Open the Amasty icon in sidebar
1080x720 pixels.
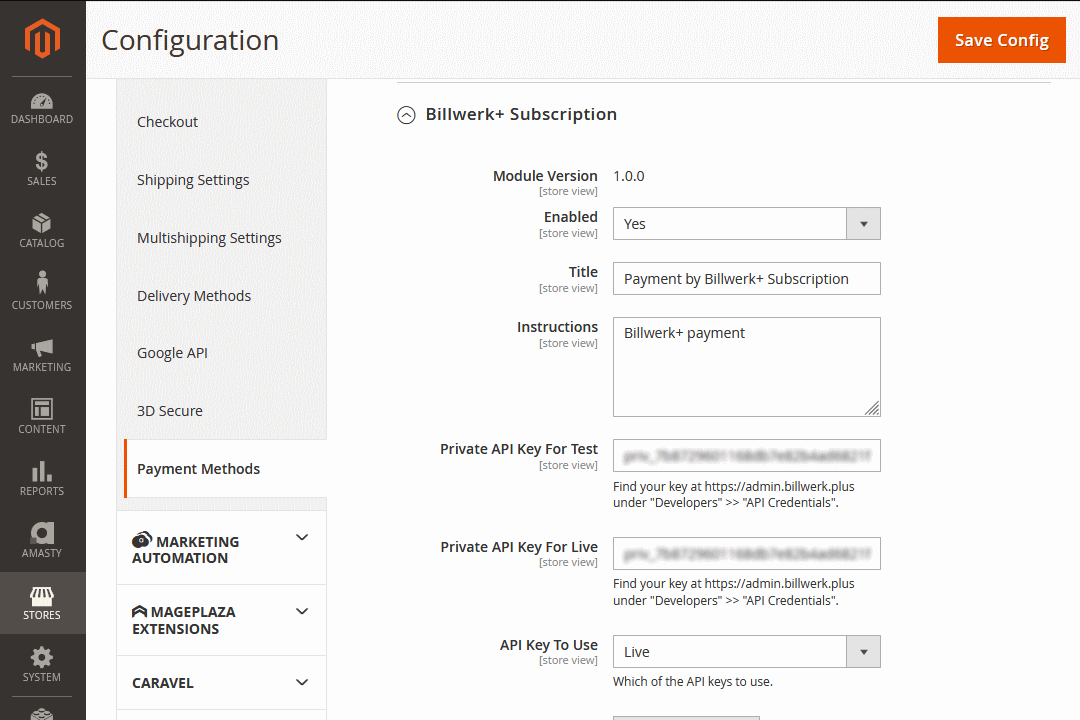click(42, 533)
